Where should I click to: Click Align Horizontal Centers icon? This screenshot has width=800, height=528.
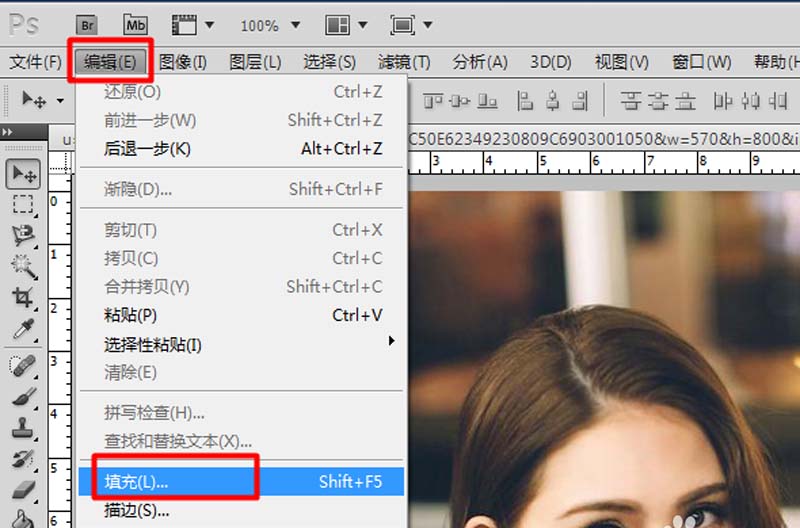(x=552, y=101)
